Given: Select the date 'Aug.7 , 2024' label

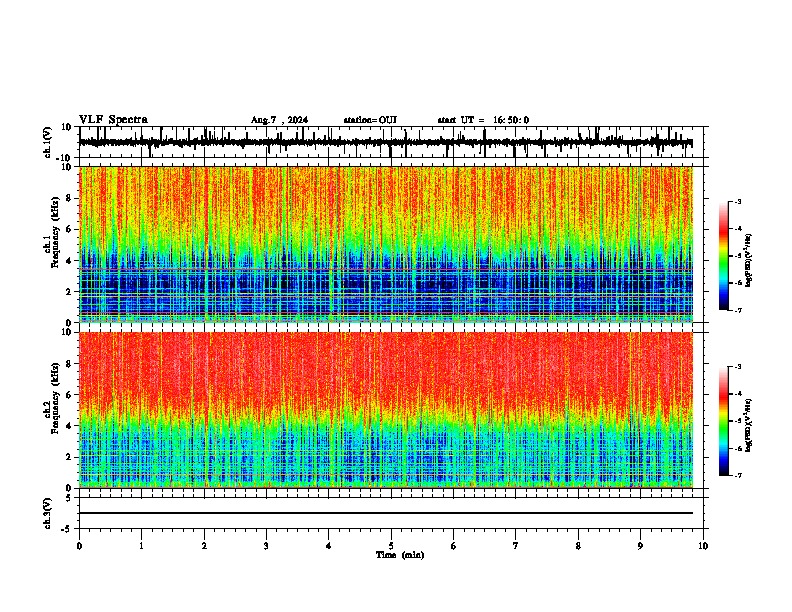Looking at the screenshot, I should 279,120.
